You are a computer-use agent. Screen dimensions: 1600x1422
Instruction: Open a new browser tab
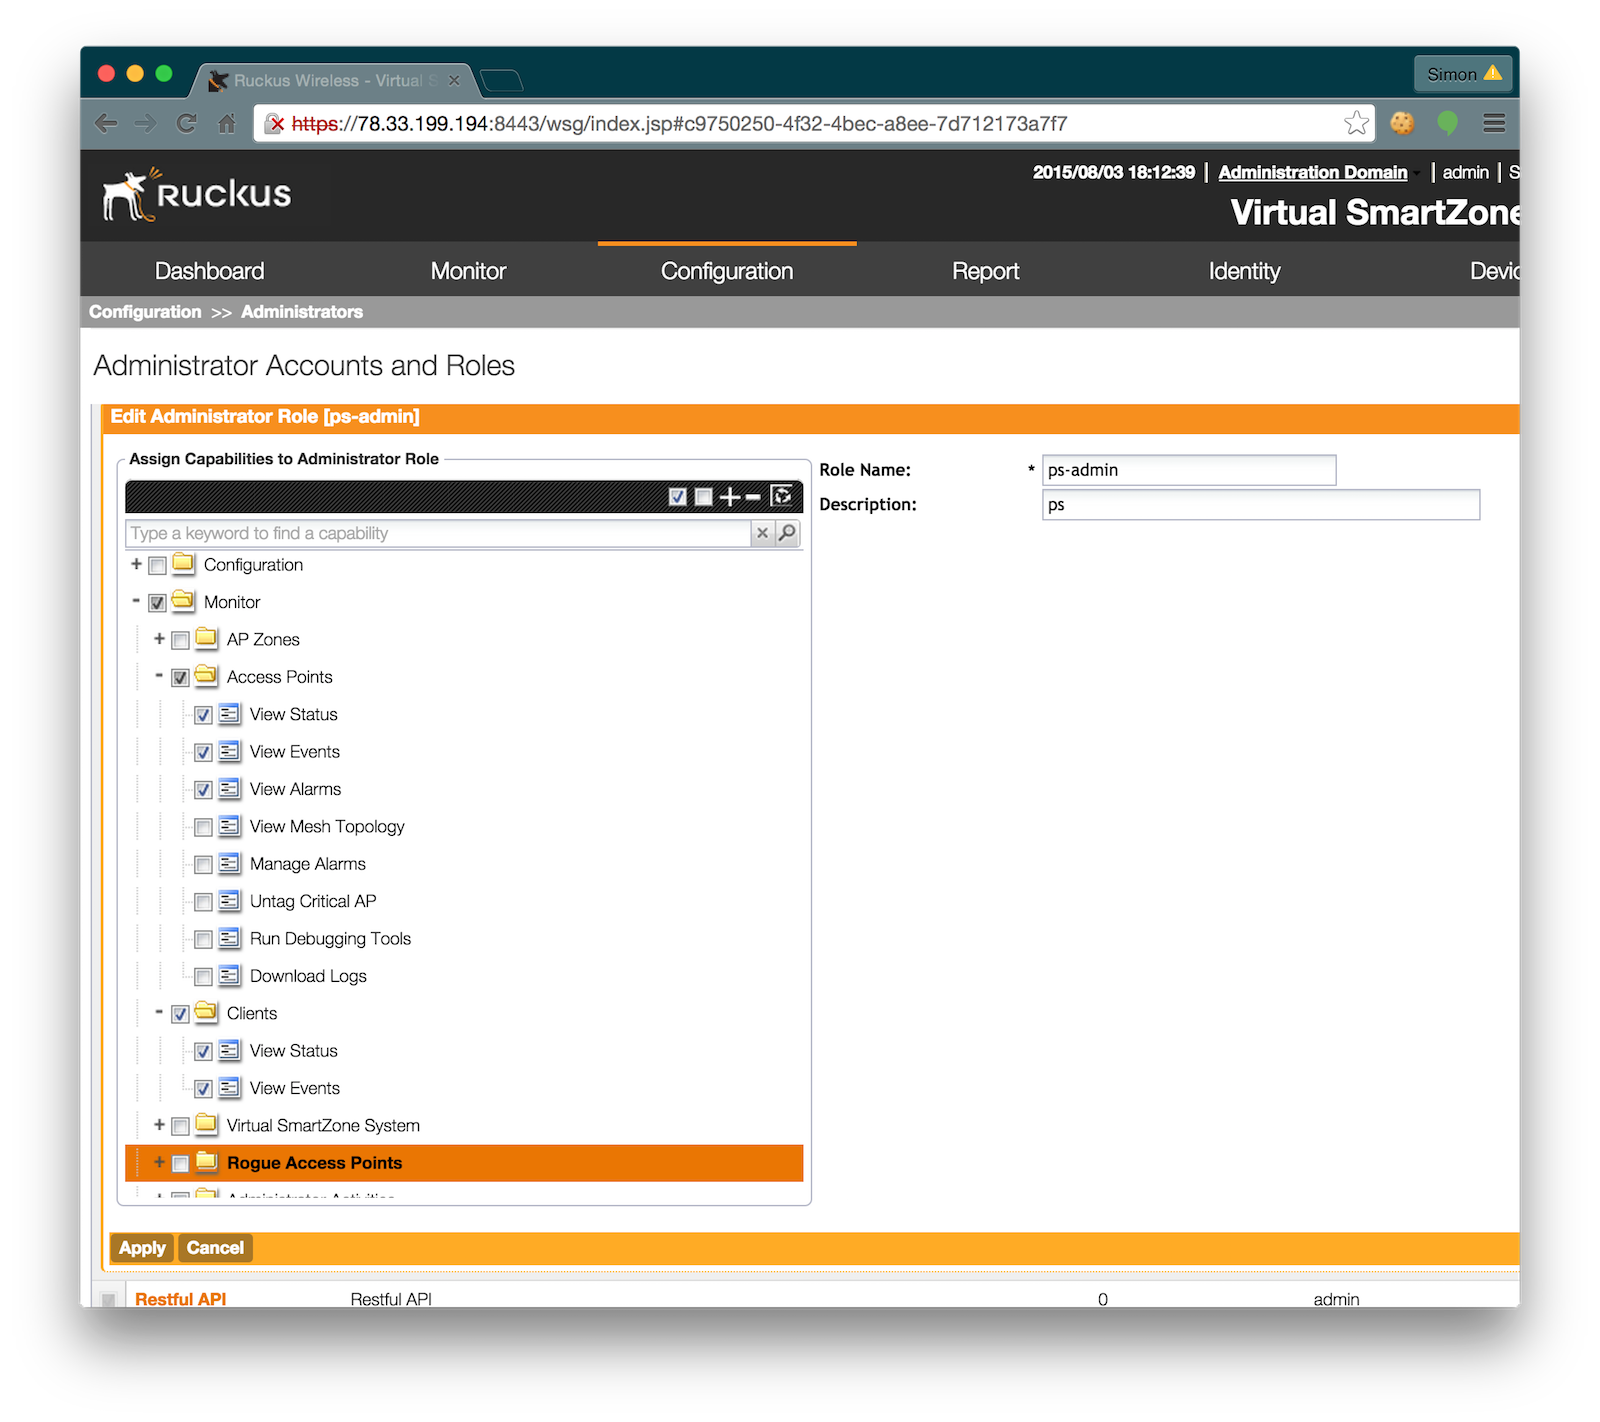click(x=501, y=80)
